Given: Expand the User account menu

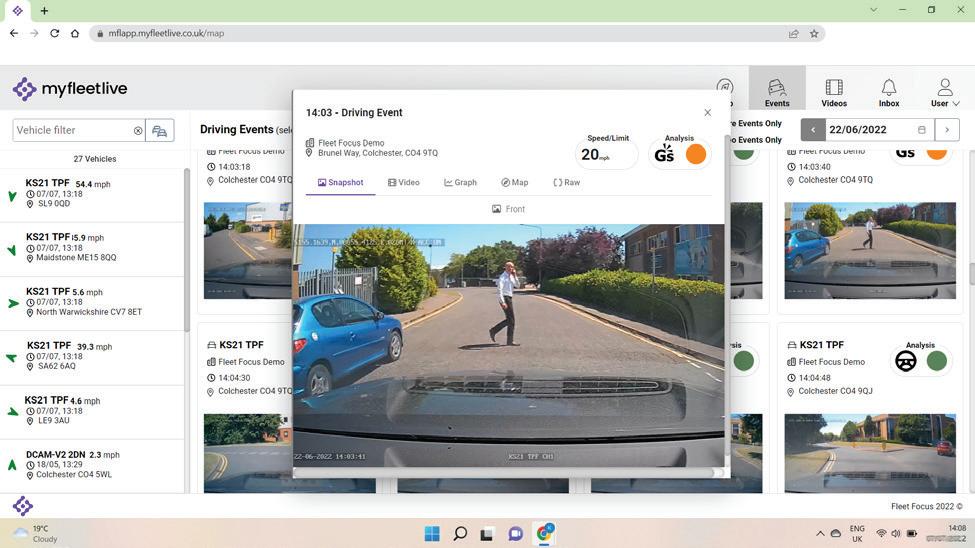Looking at the screenshot, I should tap(945, 92).
